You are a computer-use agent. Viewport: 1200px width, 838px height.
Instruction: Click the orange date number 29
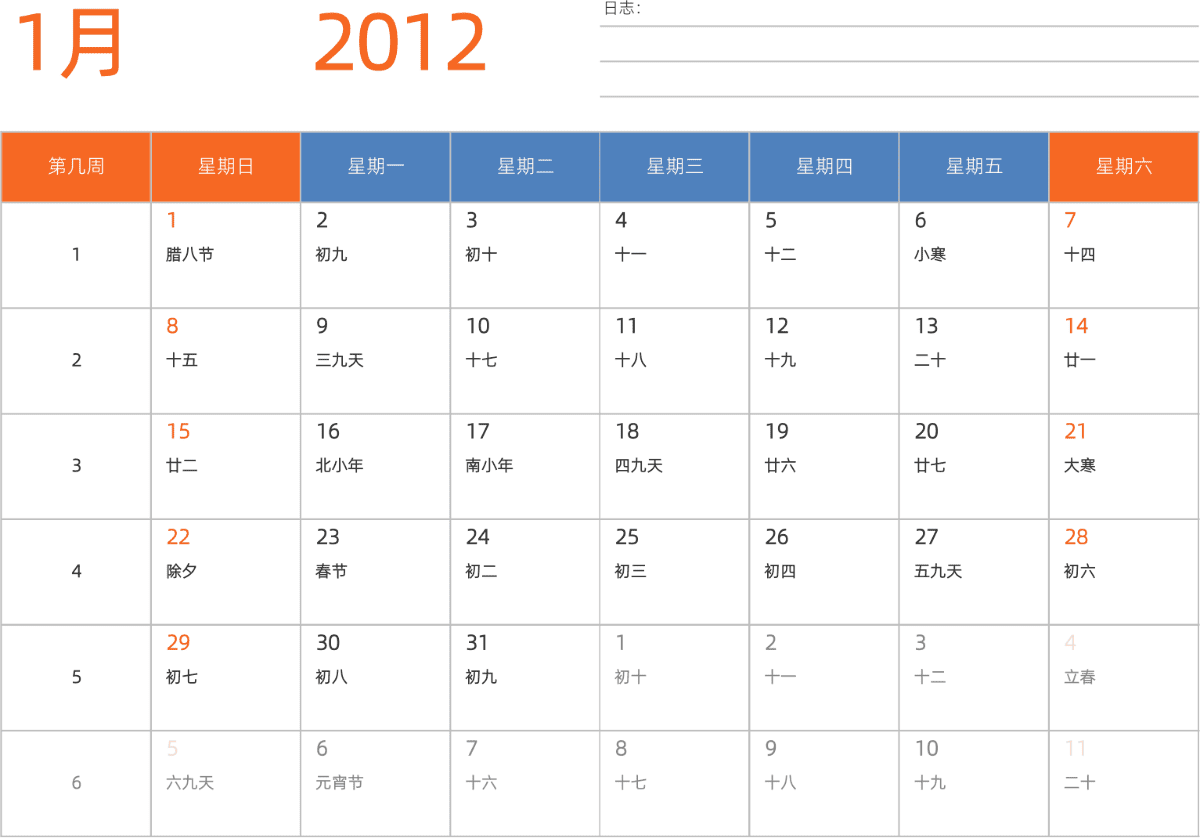(x=178, y=643)
